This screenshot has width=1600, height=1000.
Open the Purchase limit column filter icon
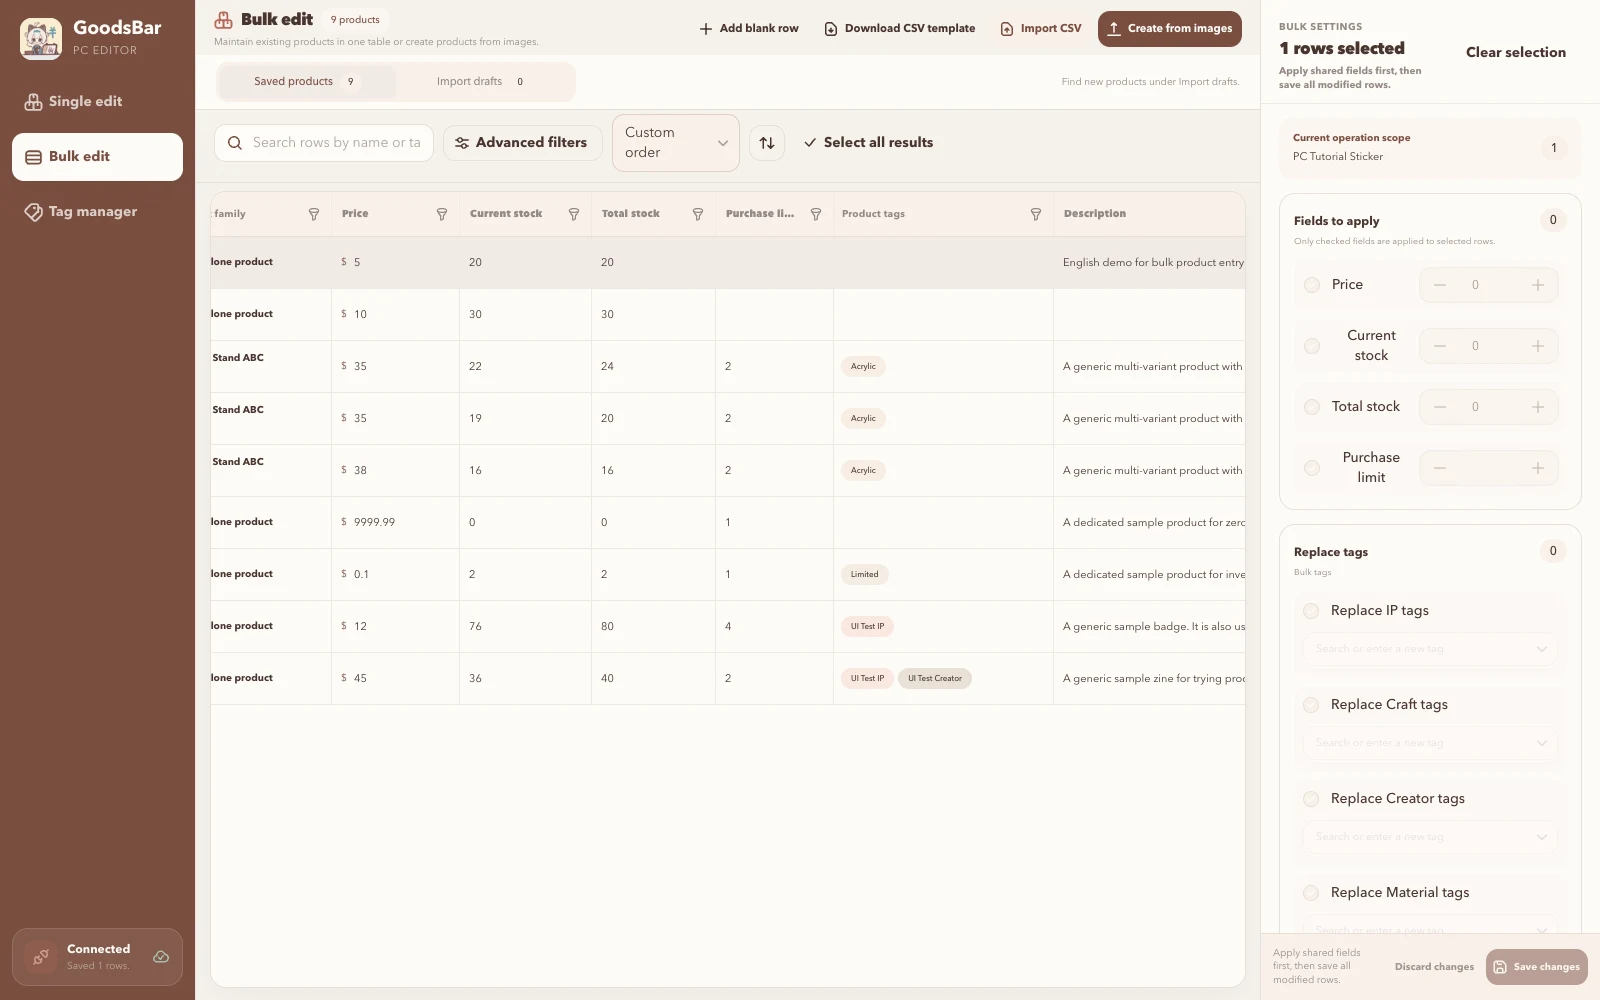point(816,214)
